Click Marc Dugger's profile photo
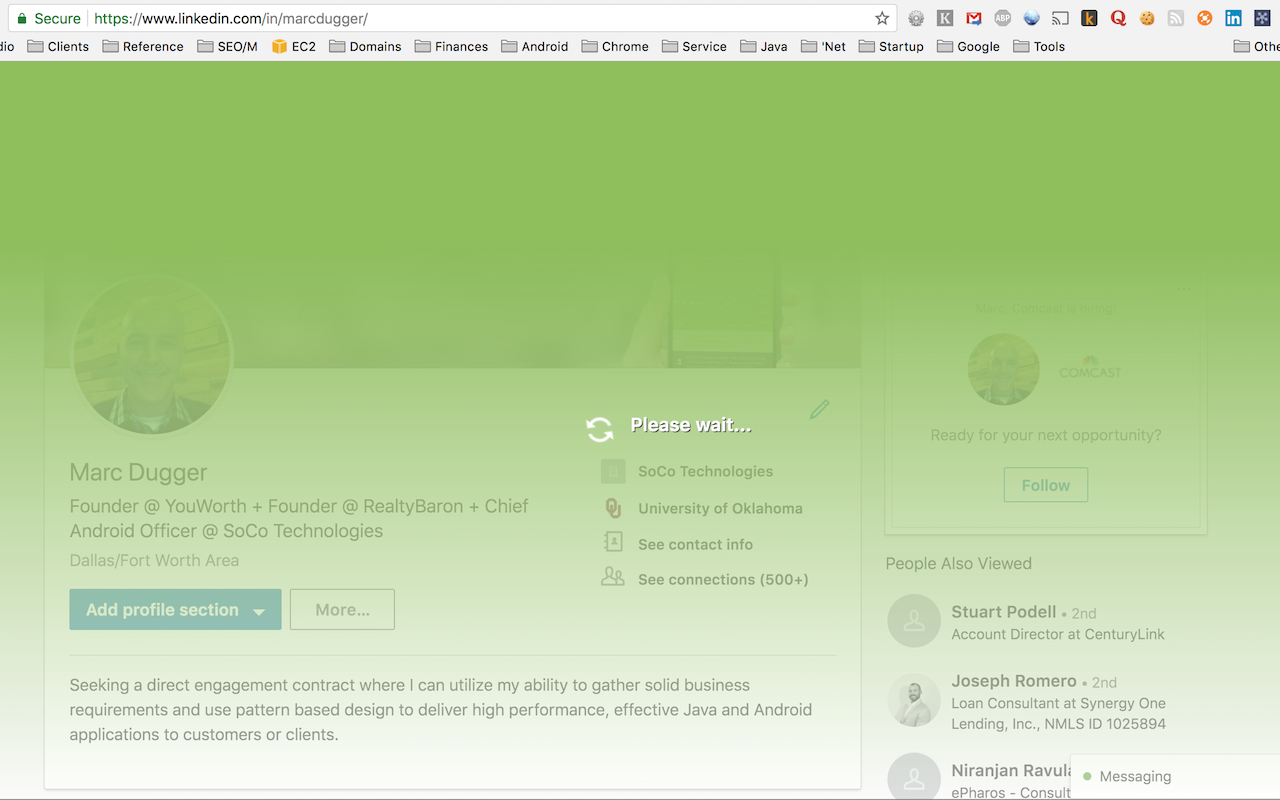This screenshot has width=1280, height=800. [x=152, y=356]
